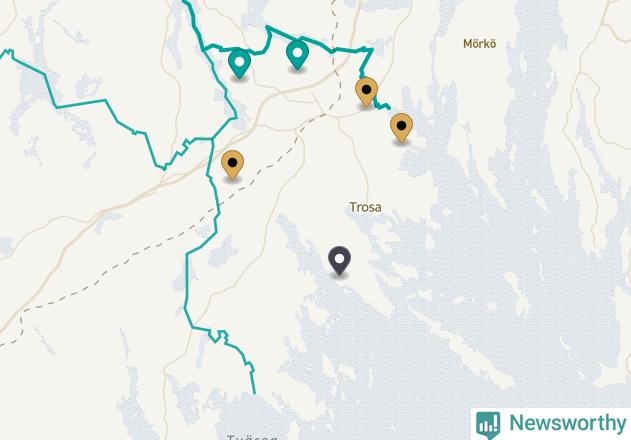Select the left teal map marker

point(239,63)
